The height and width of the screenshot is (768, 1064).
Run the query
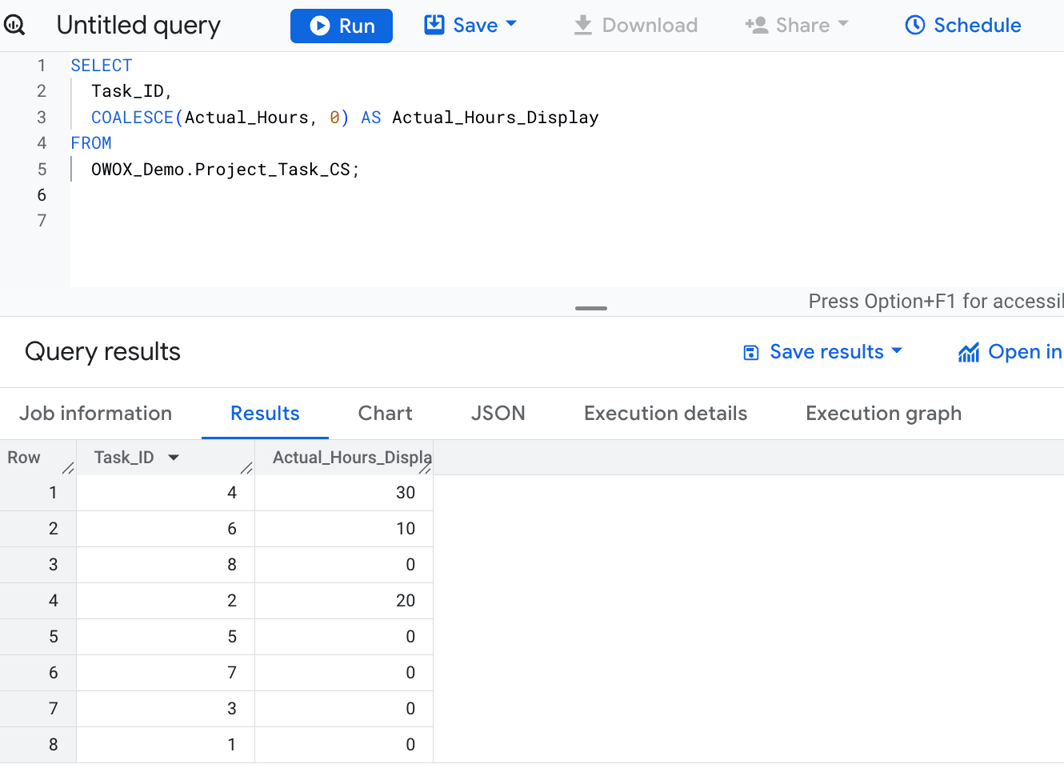[341, 26]
